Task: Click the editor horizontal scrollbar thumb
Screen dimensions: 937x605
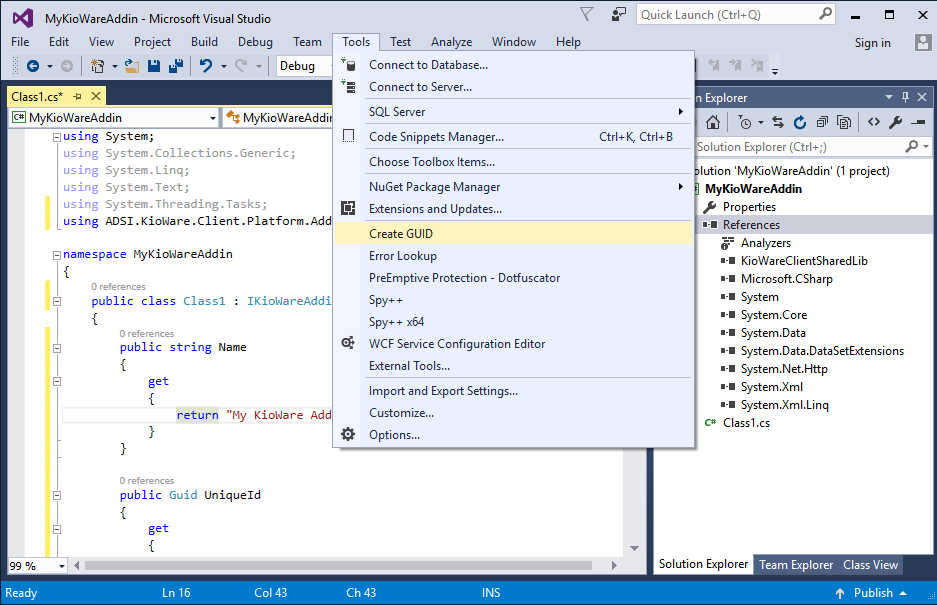Action: tap(338, 566)
